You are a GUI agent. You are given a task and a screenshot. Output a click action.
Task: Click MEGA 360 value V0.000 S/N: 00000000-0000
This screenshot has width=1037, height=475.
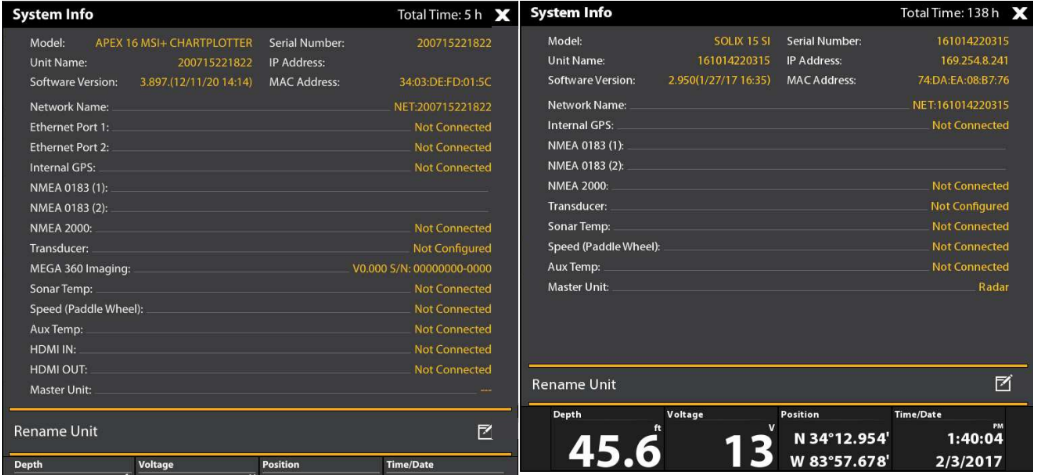(422, 269)
